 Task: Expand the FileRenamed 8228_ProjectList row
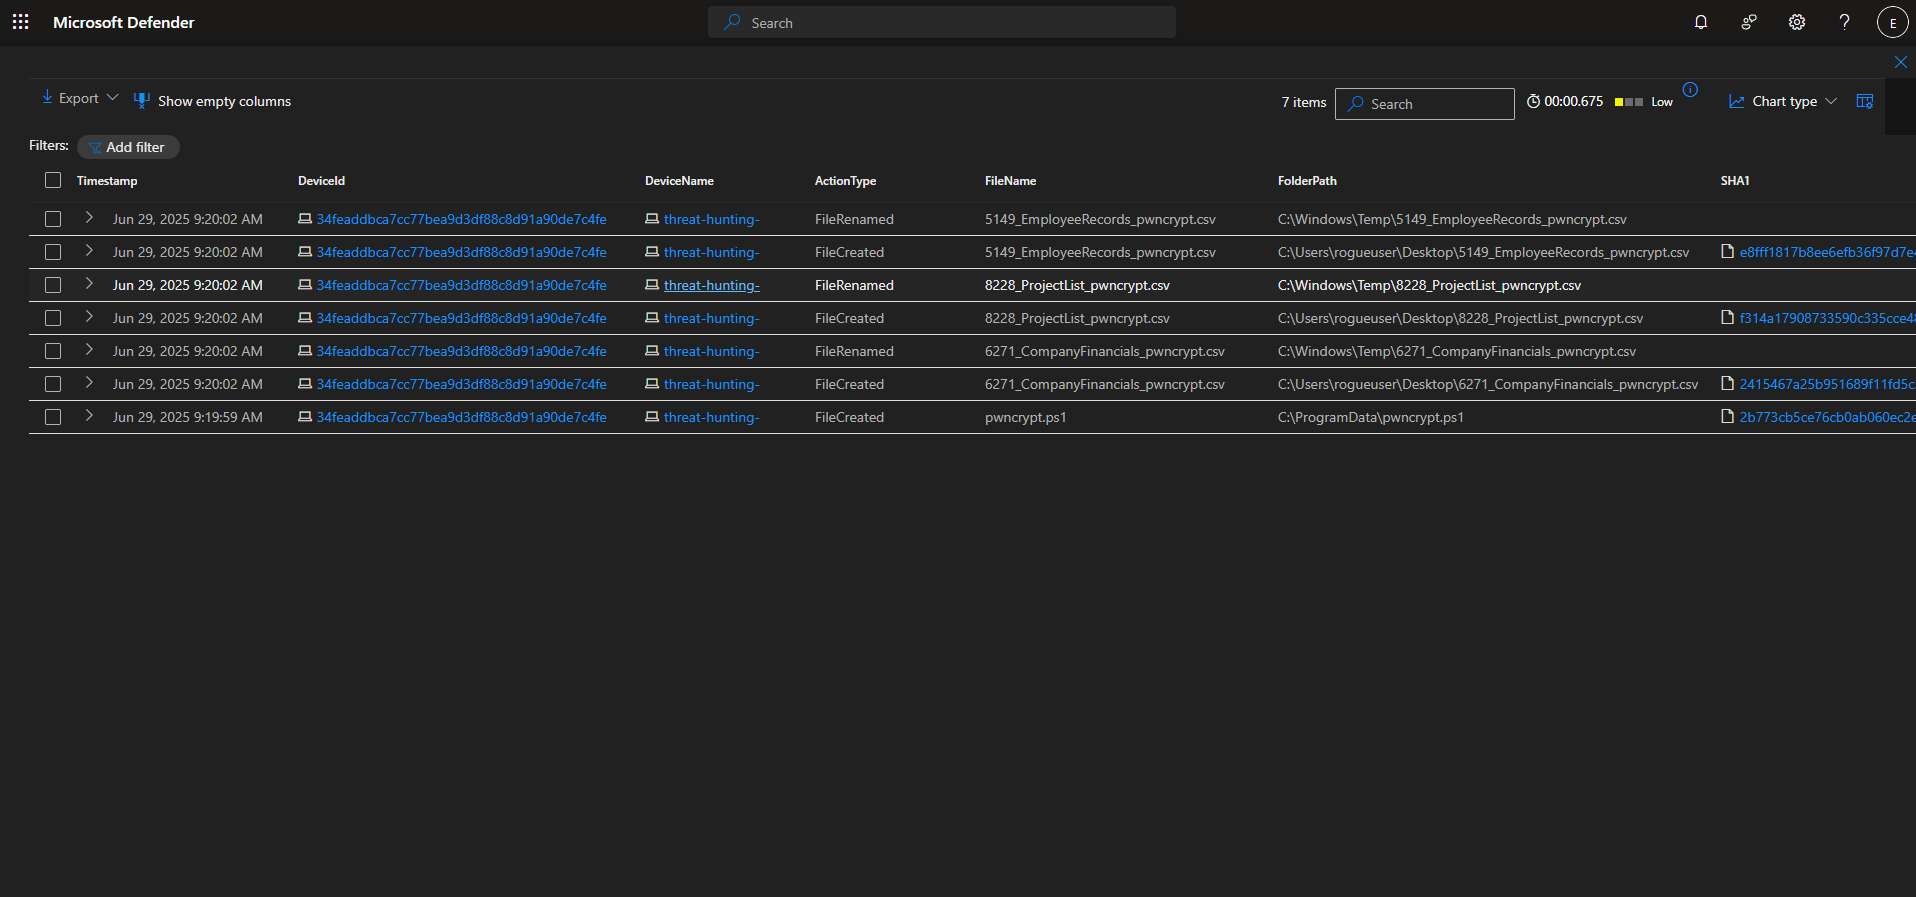pyautogui.click(x=89, y=284)
